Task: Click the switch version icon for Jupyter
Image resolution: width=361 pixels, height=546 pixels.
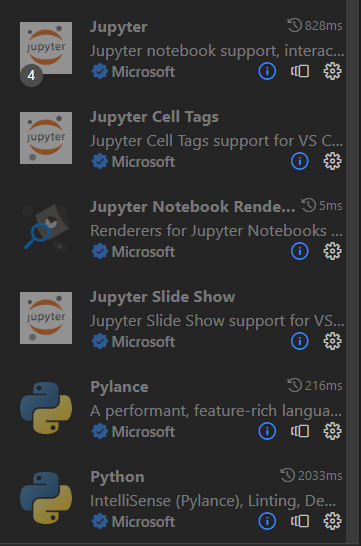Action: pyautogui.click(x=300, y=71)
